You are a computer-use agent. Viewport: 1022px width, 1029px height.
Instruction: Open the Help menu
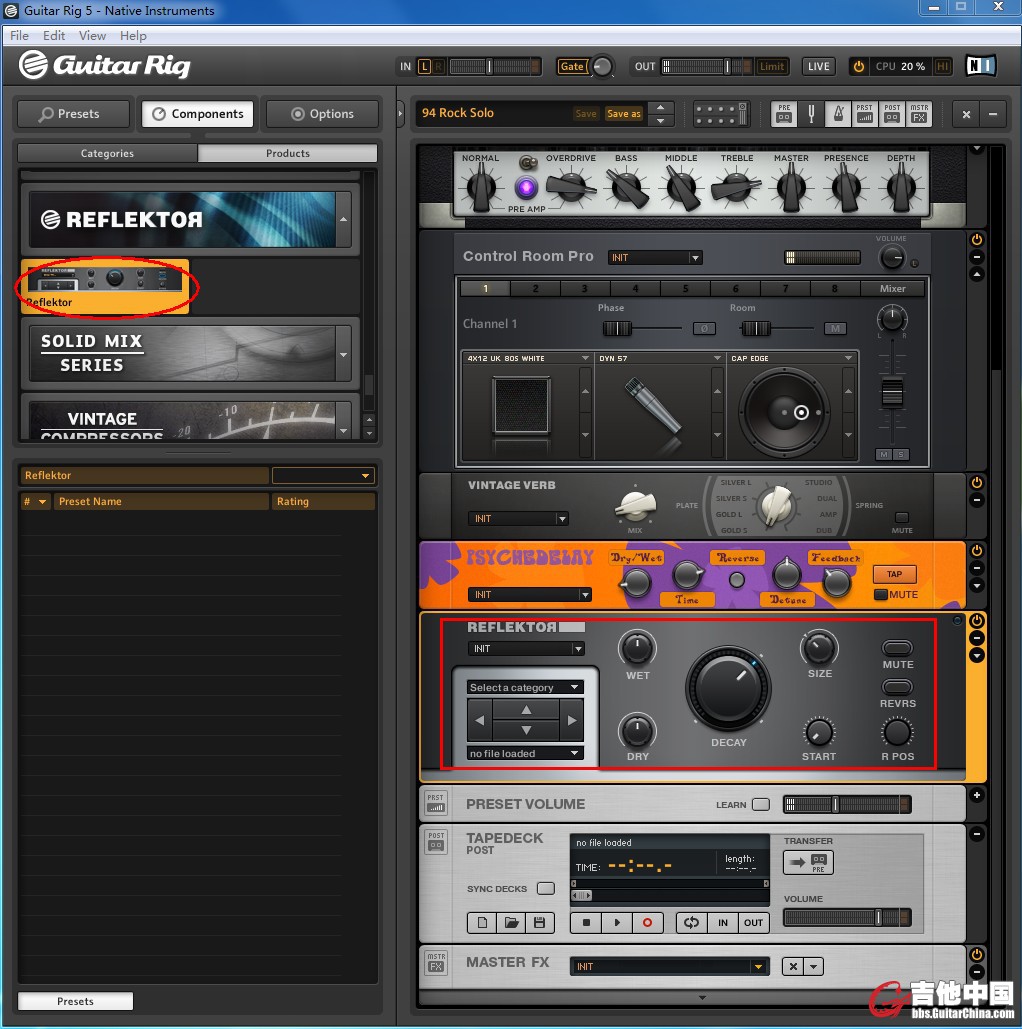pyautogui.click(x=133, y=35)
